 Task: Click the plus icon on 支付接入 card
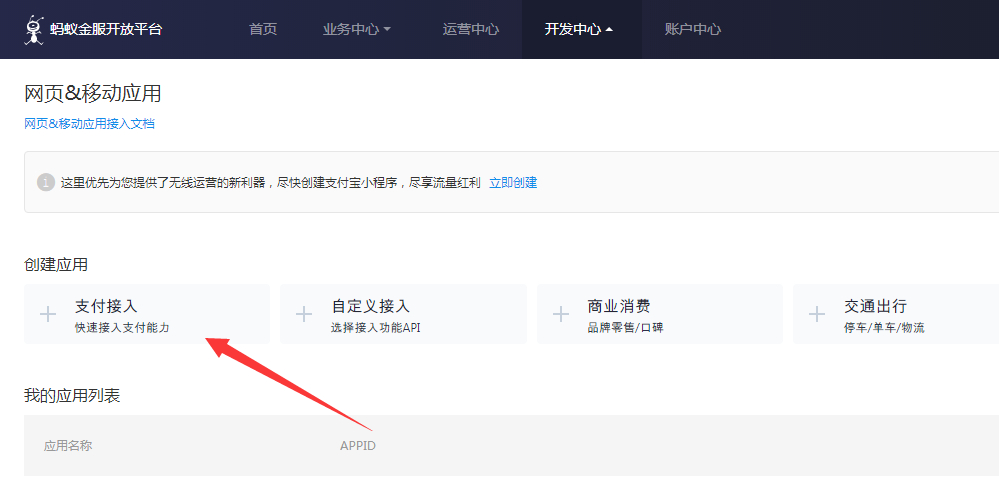coord(48,315)
